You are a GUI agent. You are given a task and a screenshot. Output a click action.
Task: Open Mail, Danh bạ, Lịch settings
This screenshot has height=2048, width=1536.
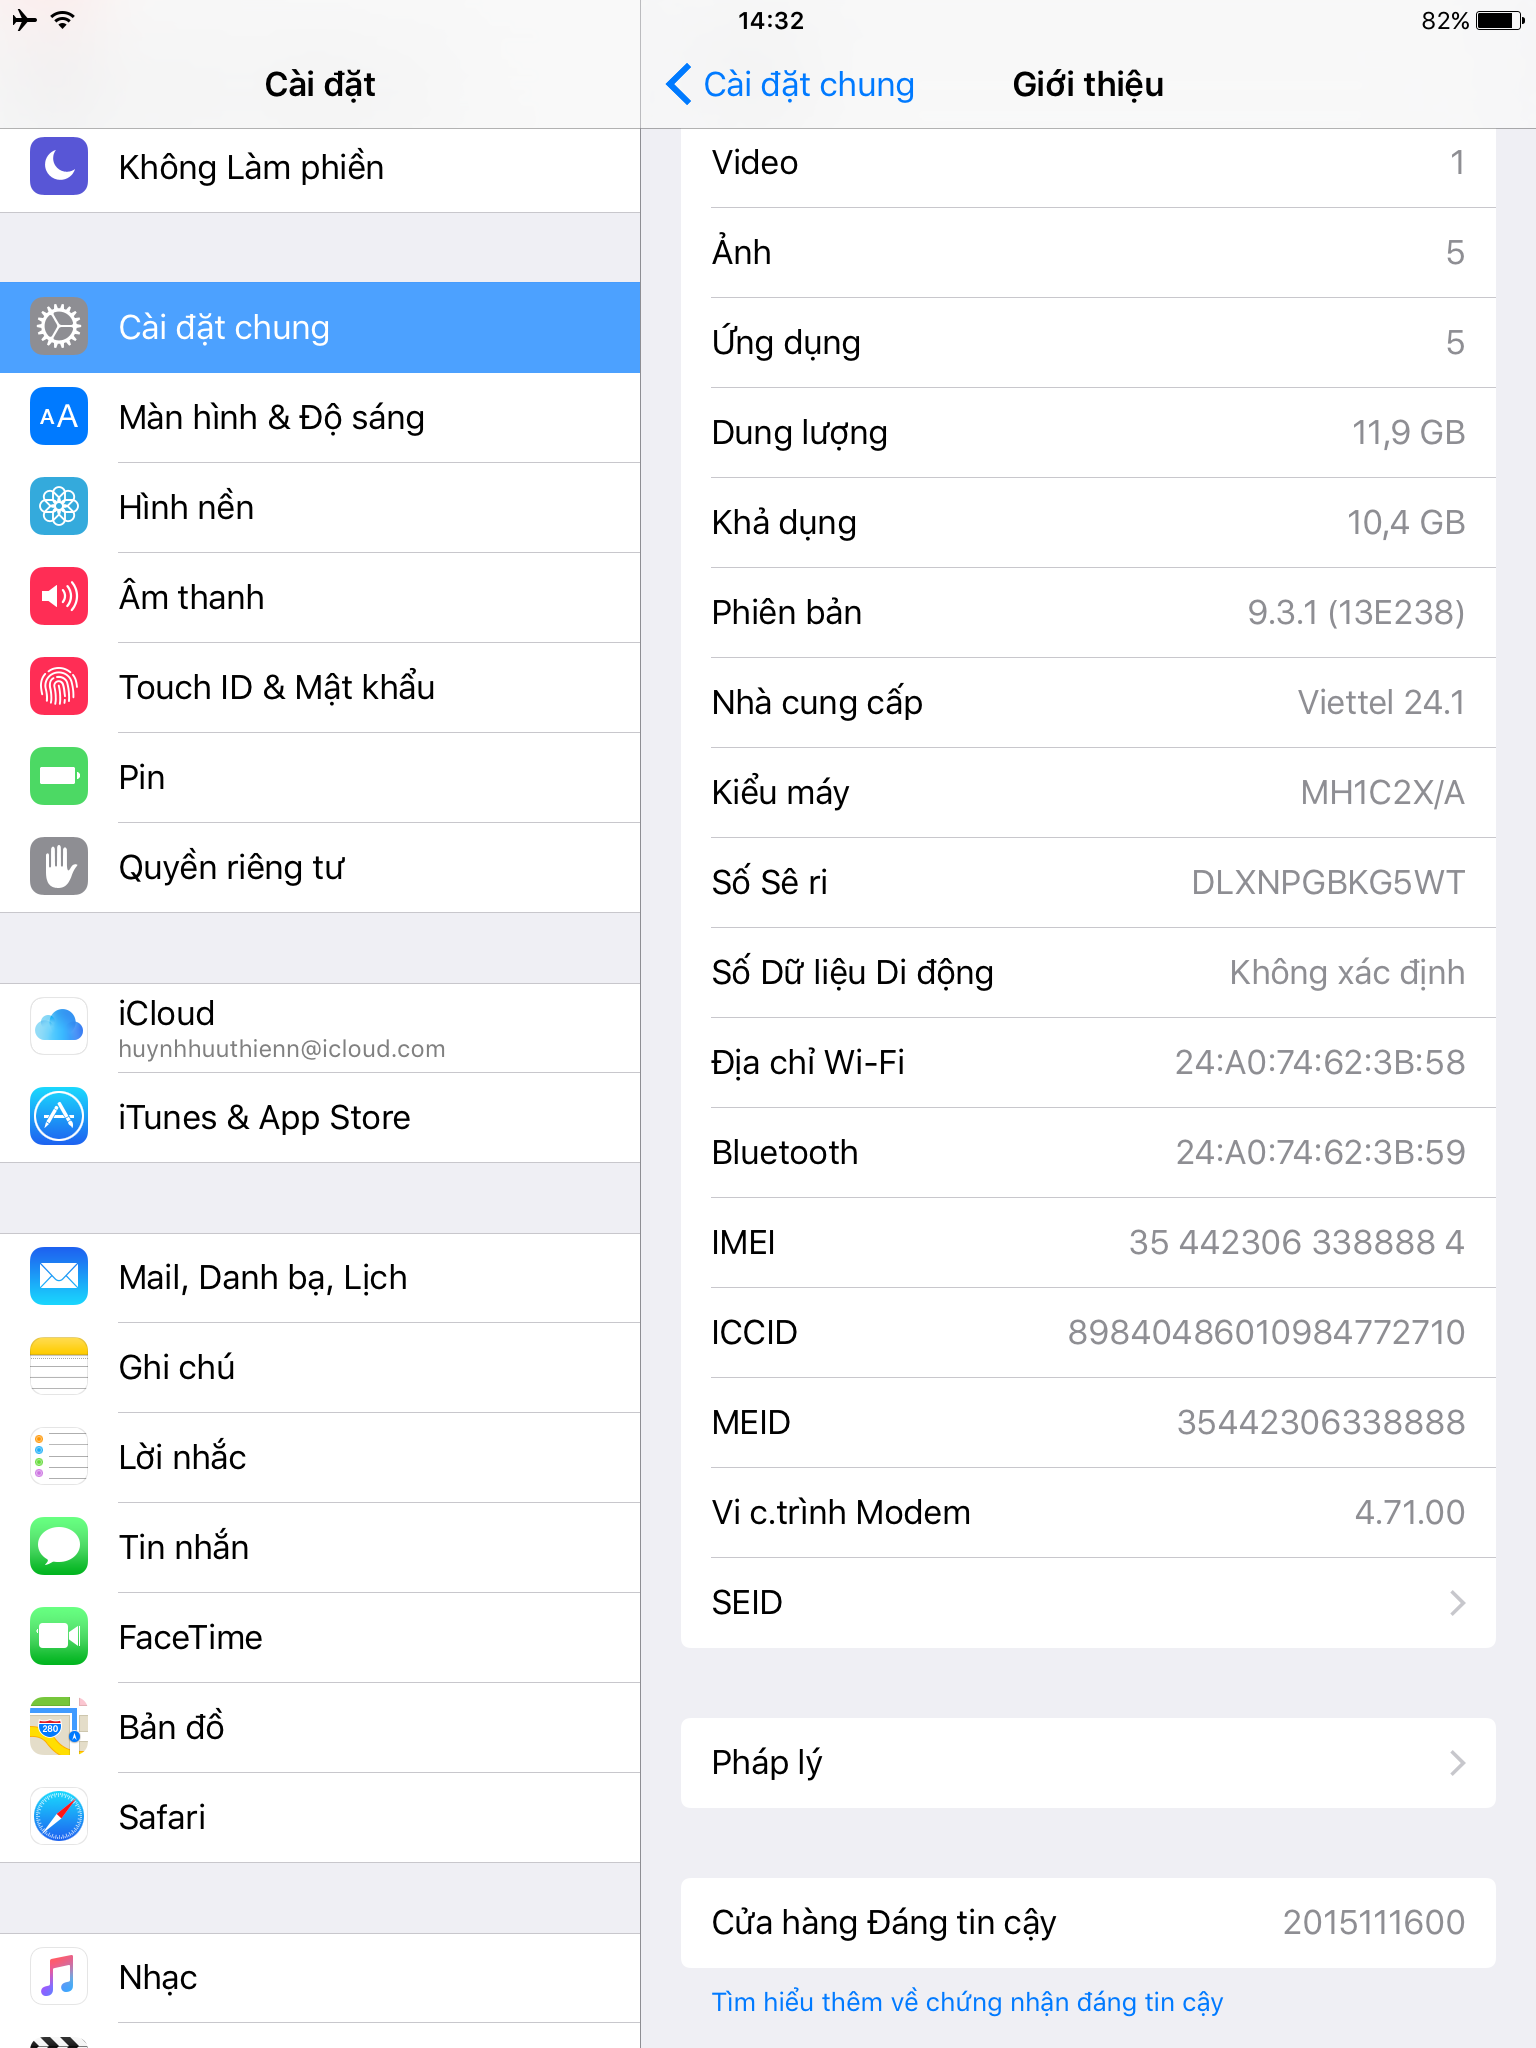(x=320, y=1277)
